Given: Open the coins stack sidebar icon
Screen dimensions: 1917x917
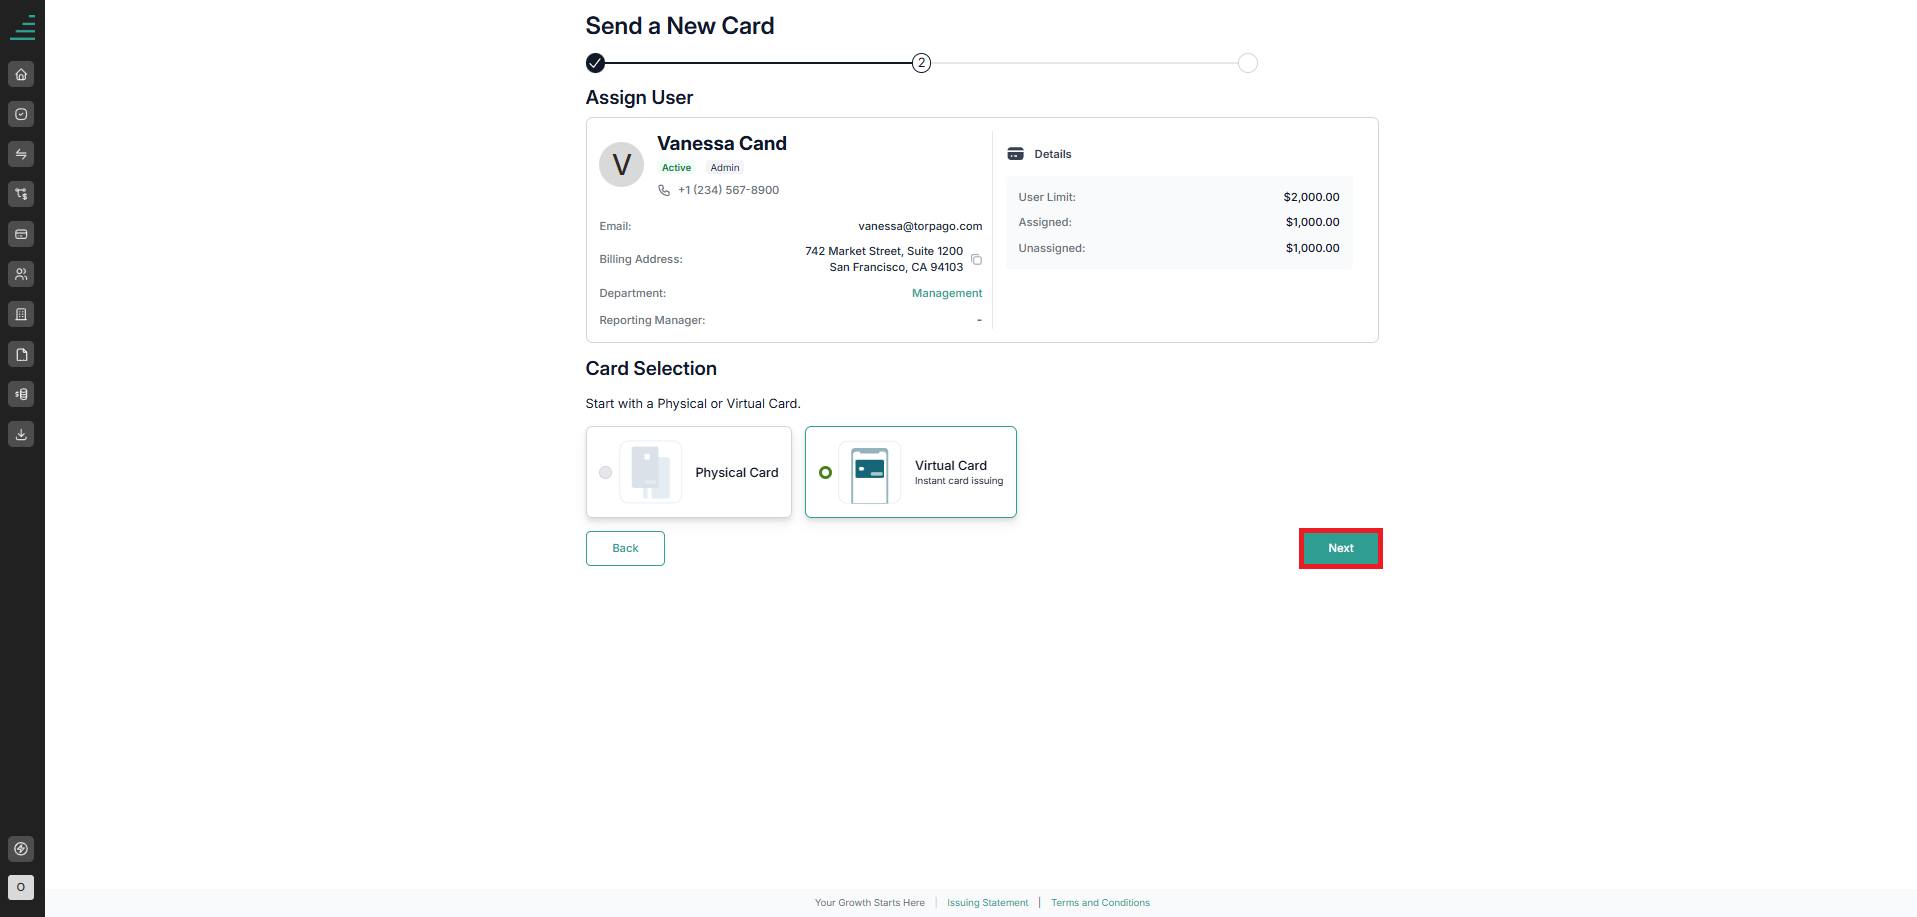Looking at the screenshot, I should coord(21,394).
